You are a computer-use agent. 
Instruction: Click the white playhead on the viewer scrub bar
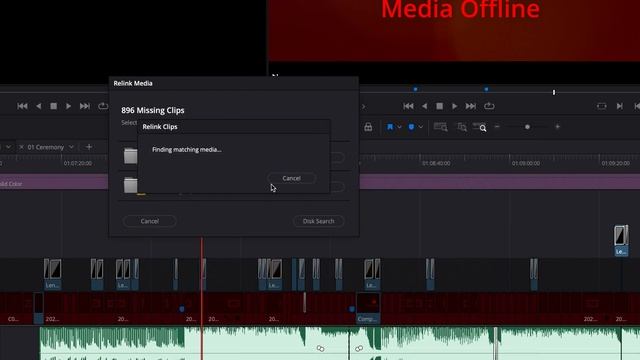coord(554,93)
